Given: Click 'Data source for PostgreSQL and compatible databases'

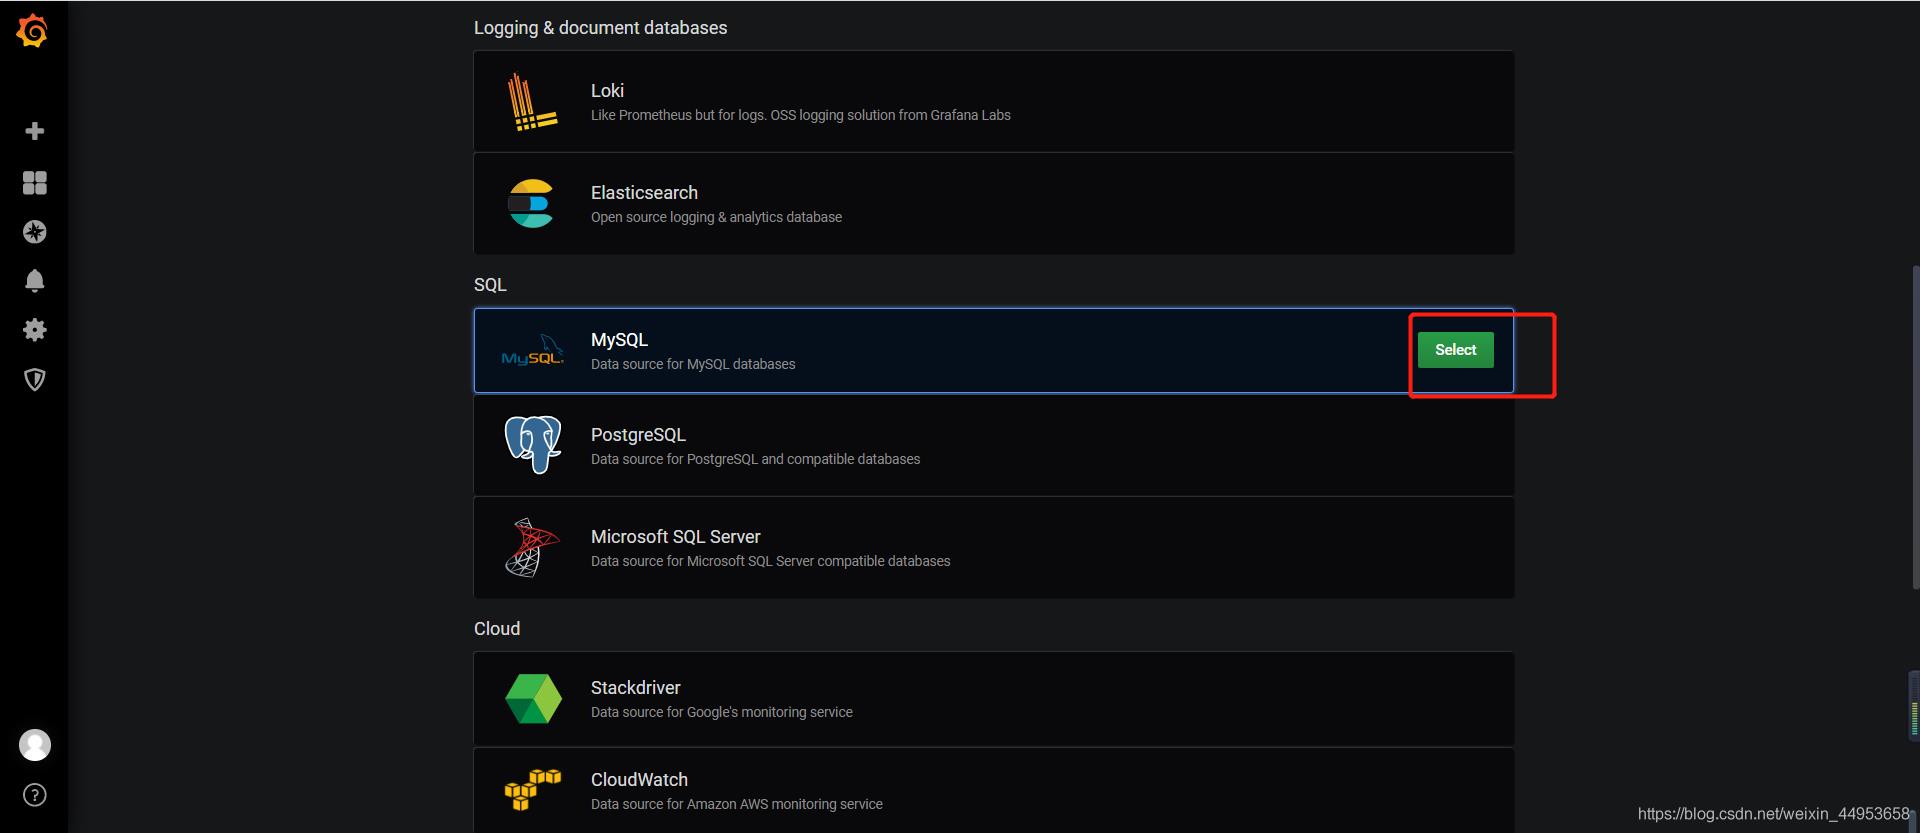Looking at the screenshot, I should point(755,460).
